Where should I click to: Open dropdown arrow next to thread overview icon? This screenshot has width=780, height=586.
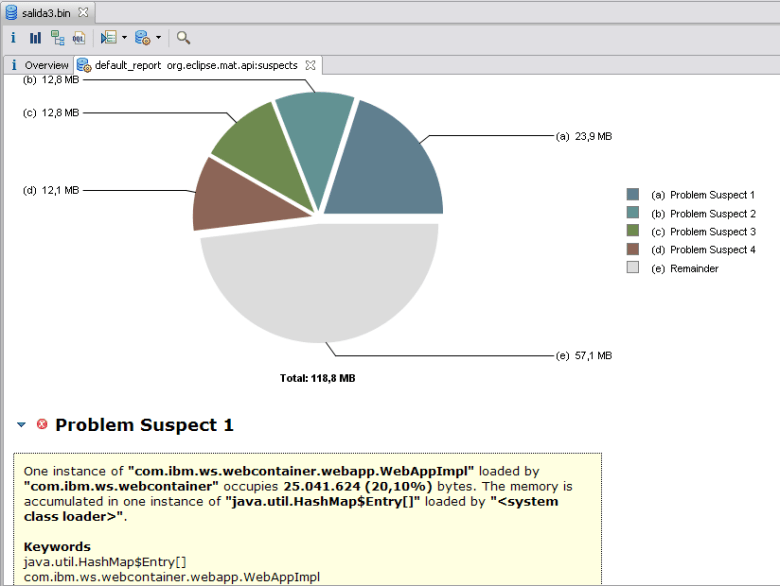coord(124,39)
